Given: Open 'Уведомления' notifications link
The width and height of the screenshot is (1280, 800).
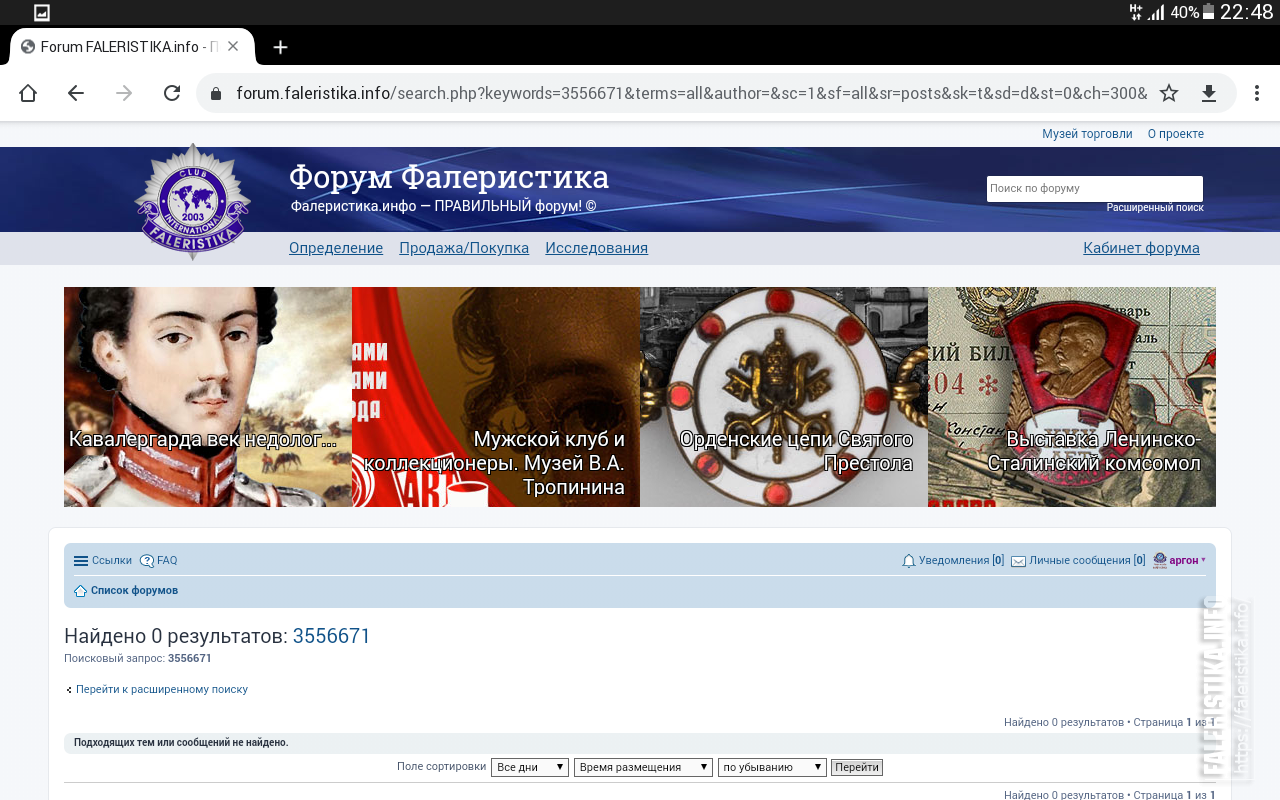Looking at the screenshot, I should [x=961, y=561].
